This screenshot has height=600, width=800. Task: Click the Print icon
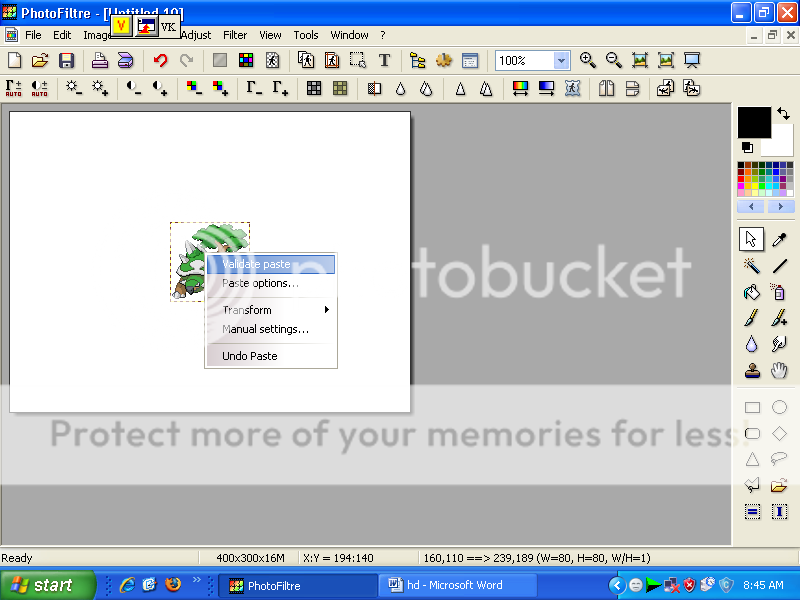click(x=99, y=60)
